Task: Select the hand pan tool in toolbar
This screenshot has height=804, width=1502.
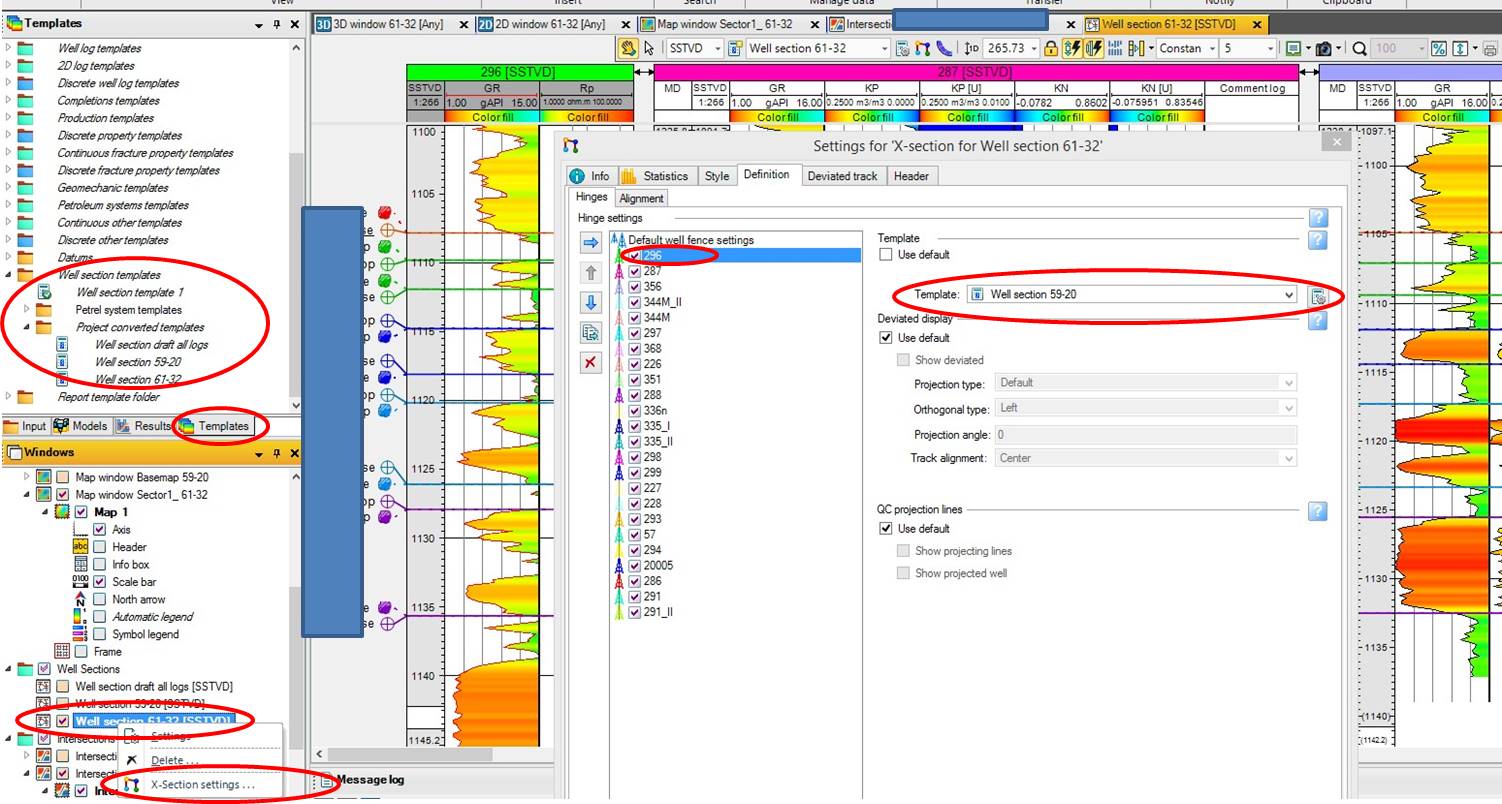Action: pos(628,48)
